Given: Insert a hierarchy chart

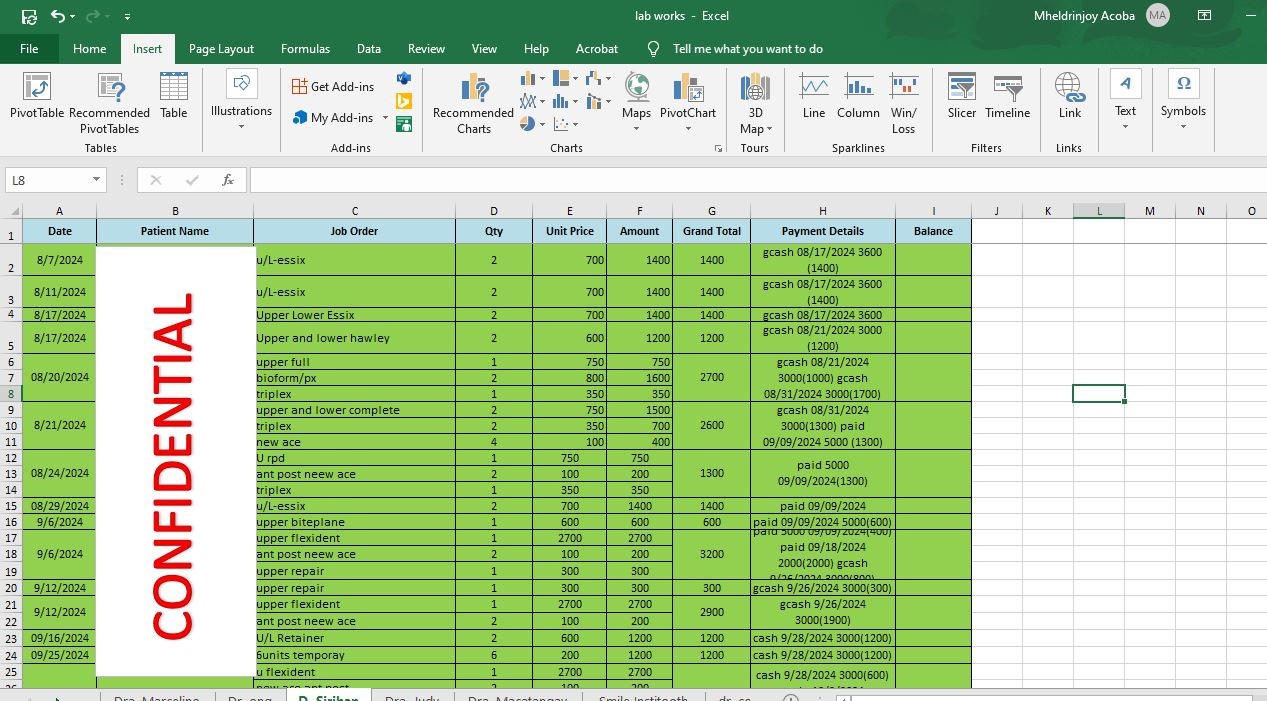Looking at the screenshot, I should [x=566, y=78].
